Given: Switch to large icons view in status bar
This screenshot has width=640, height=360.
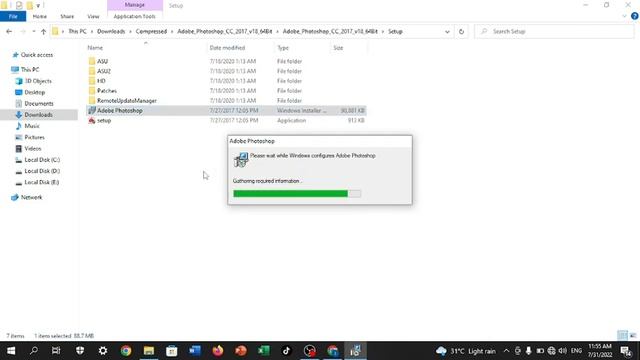Looking at the screenshot, I should [x=633, y=336].
